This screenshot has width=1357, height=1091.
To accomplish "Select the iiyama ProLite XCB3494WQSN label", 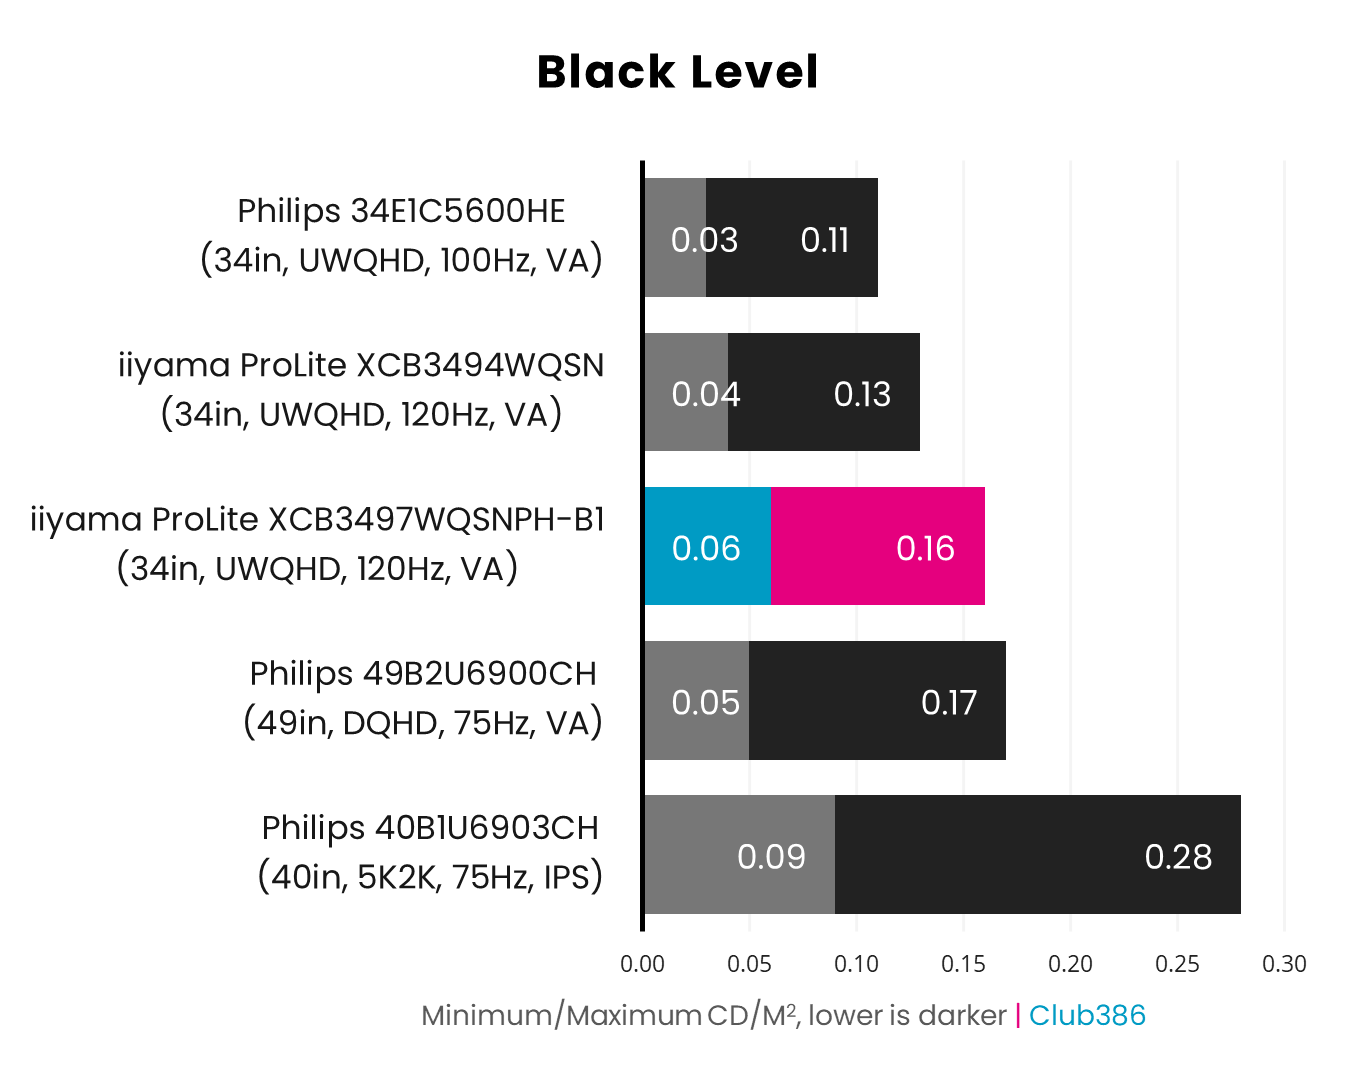I will (x=361, y=389).
